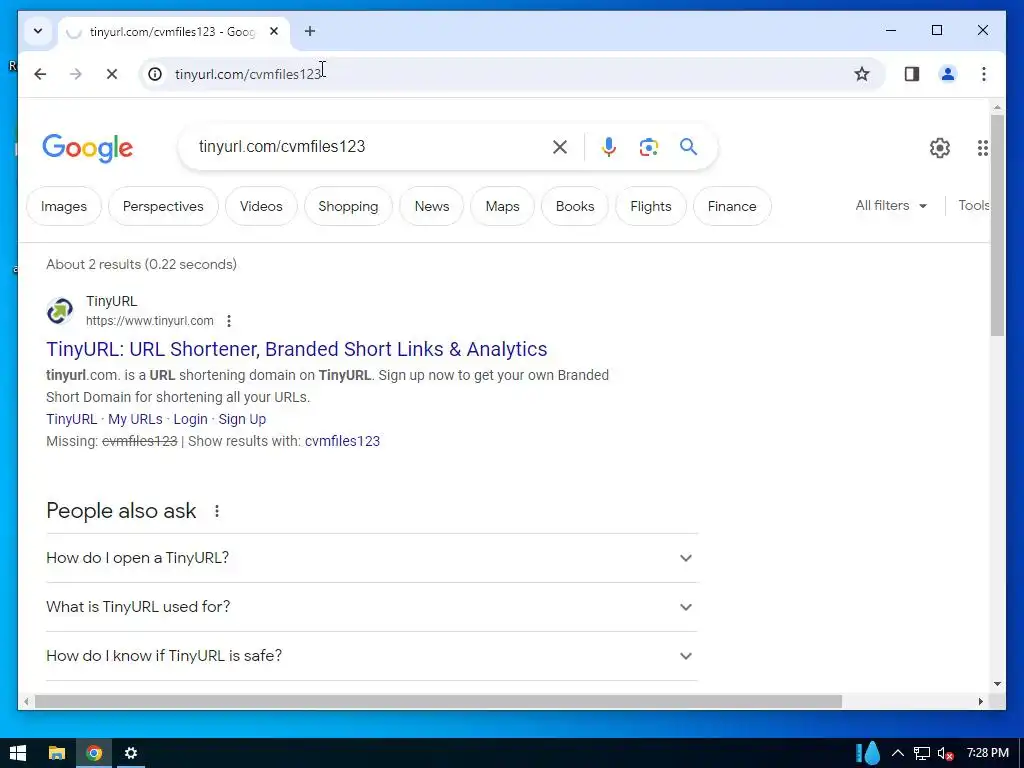Switch to Shopping results

point(348,206)
